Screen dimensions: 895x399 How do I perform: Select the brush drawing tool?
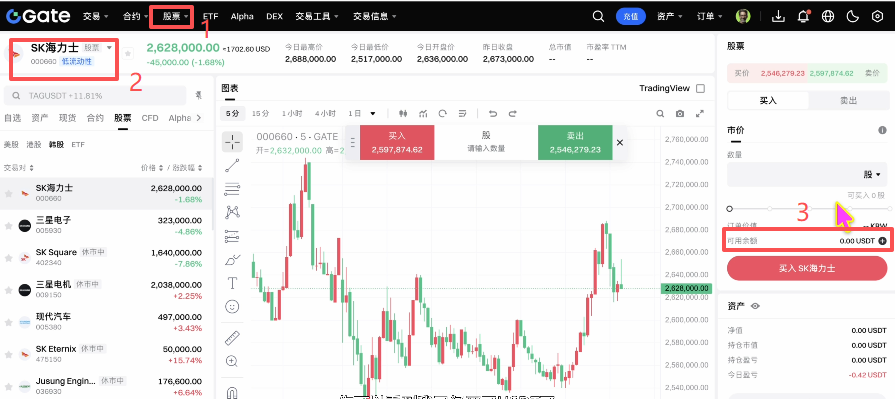[x=232, y=260]
